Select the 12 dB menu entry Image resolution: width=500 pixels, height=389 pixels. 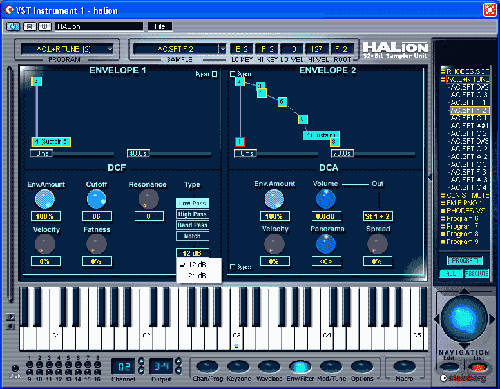pos(198,265)
